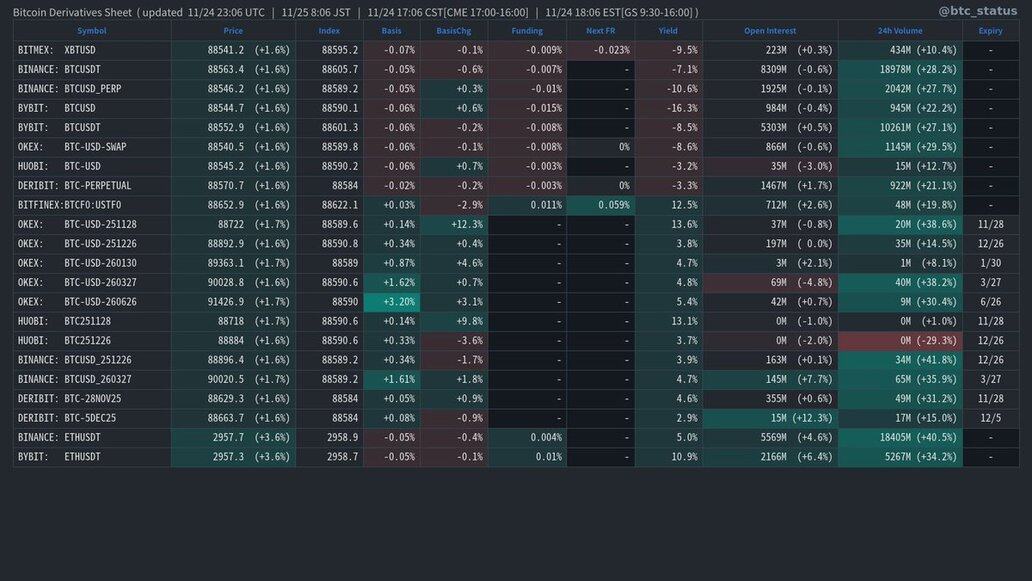Screen dimensions: 1032x581
Task: Click the Expiry column header
Action: click(x=990, y=31)
